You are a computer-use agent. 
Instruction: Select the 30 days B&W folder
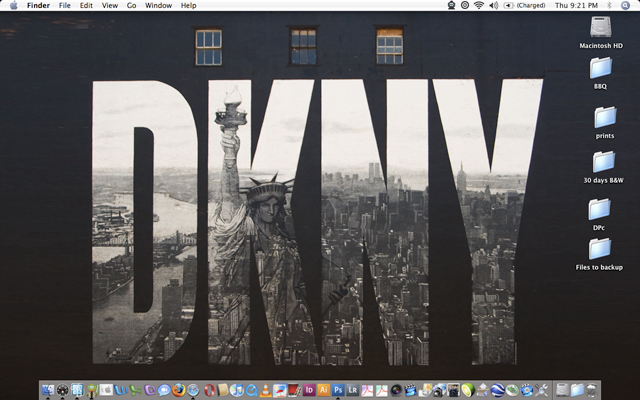603,167
